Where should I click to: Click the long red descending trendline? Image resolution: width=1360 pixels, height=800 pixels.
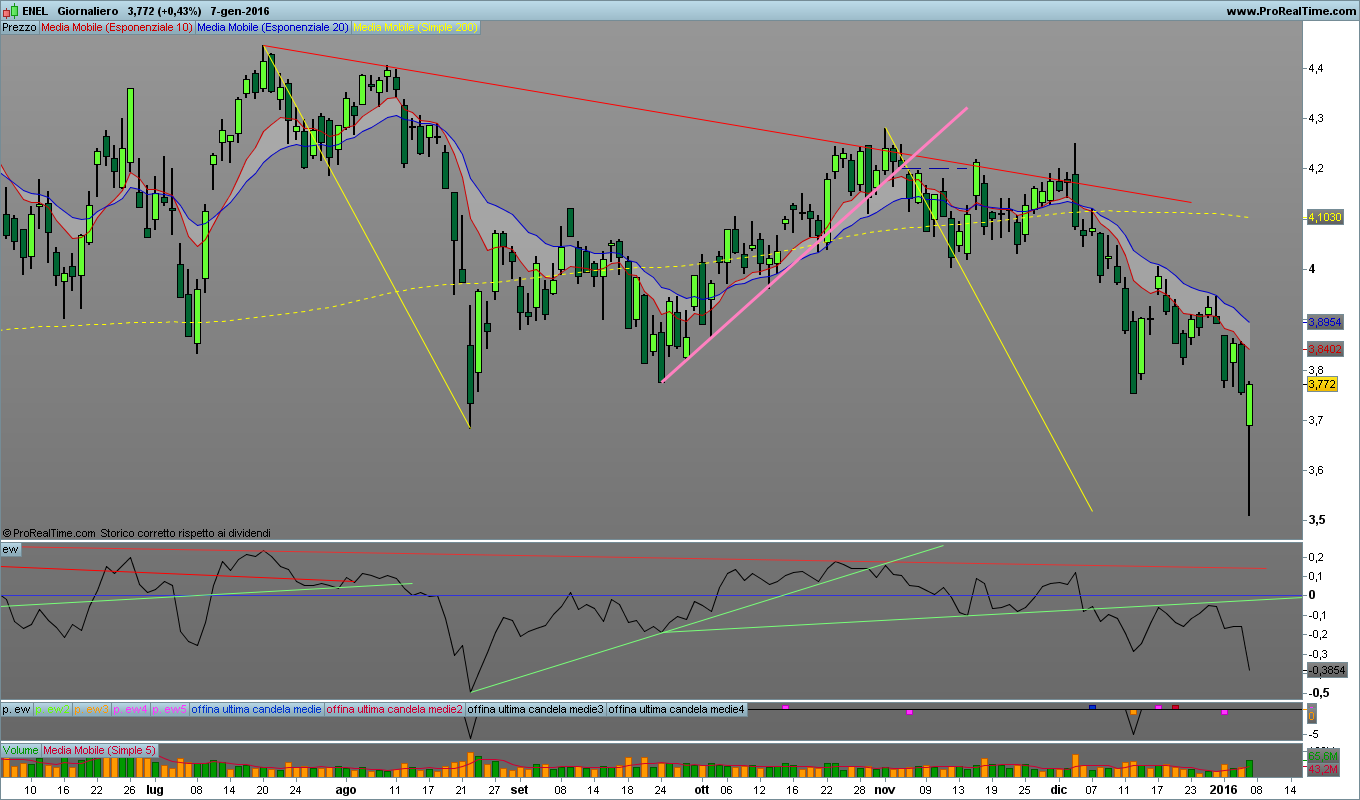(x=726, y=124)
